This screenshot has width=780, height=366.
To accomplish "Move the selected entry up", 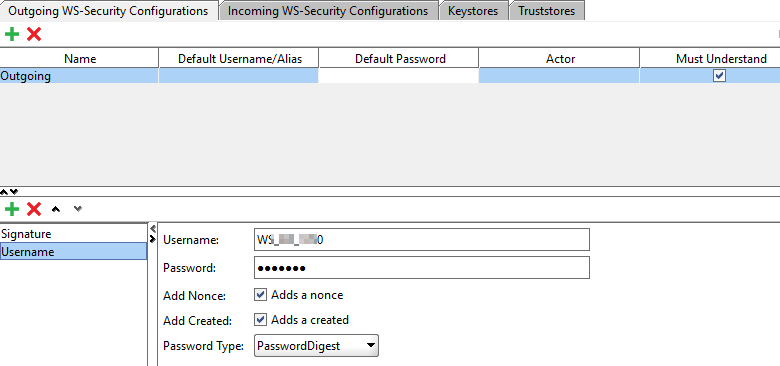I will (56, 209).
